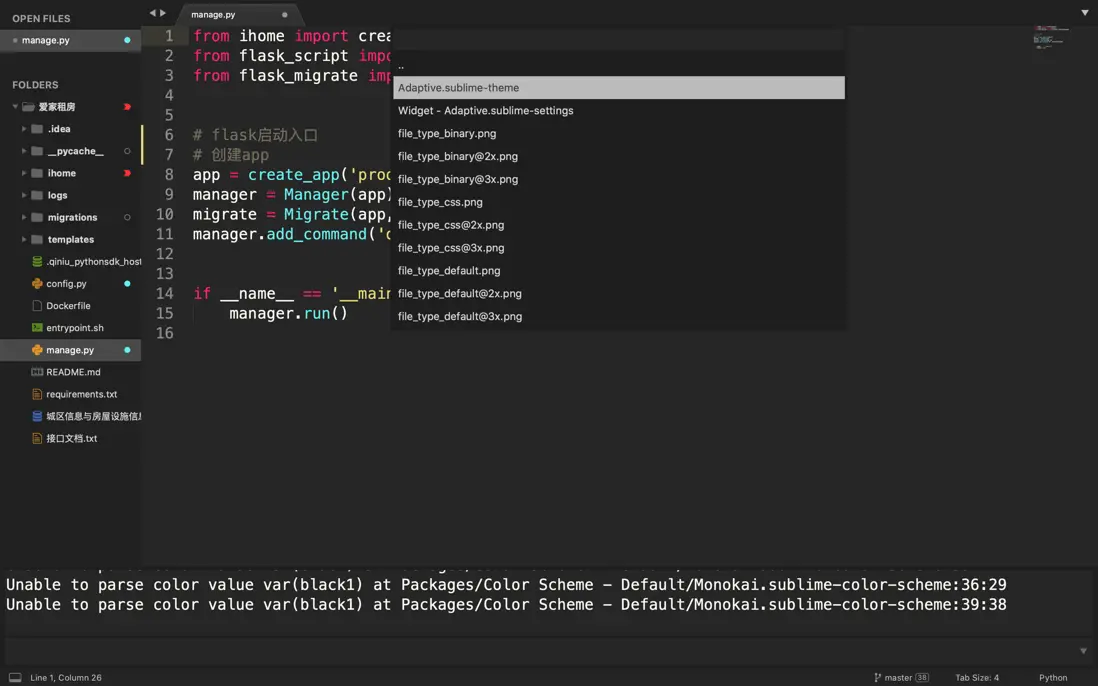Click the ihome folder modified red marker

point(127,173)
